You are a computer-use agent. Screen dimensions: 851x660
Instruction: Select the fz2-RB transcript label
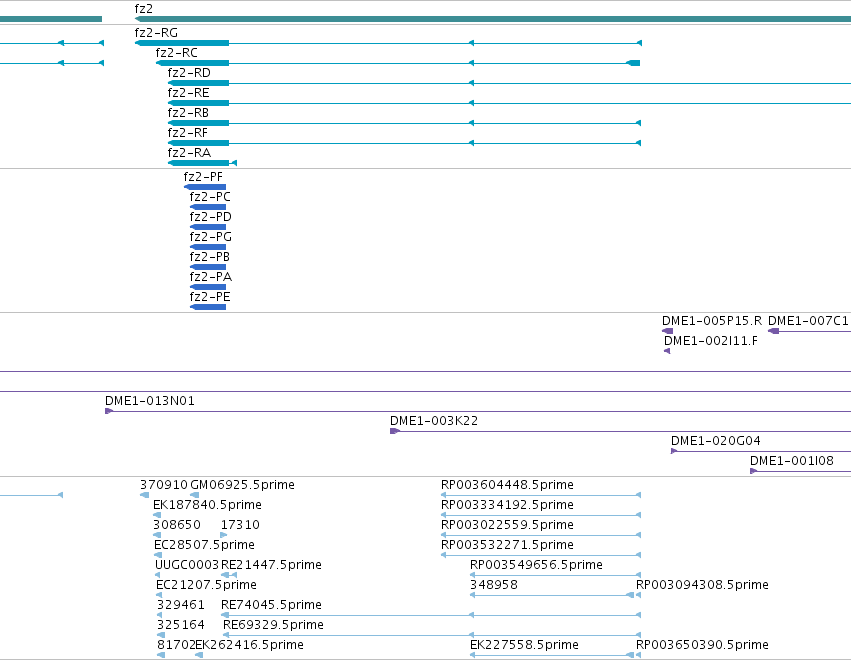[188, 113]
